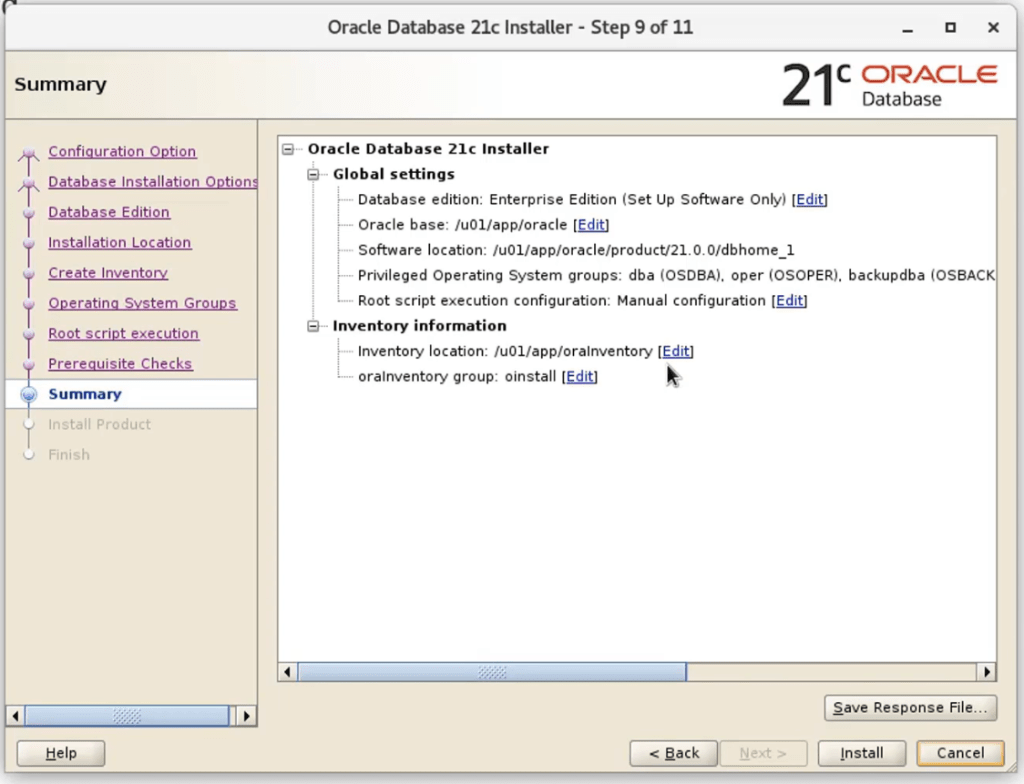The width and height of the screenshot is (1024, 784).
Task: Maximize the installer window
Action: coord(951,27)
